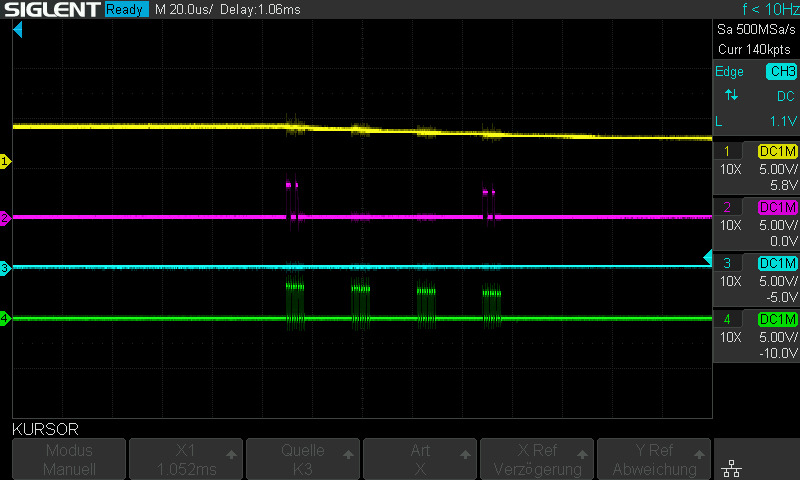Select the X1 1.052ms cursor button
Screen dimensions: 800x480
pos(186,459)
